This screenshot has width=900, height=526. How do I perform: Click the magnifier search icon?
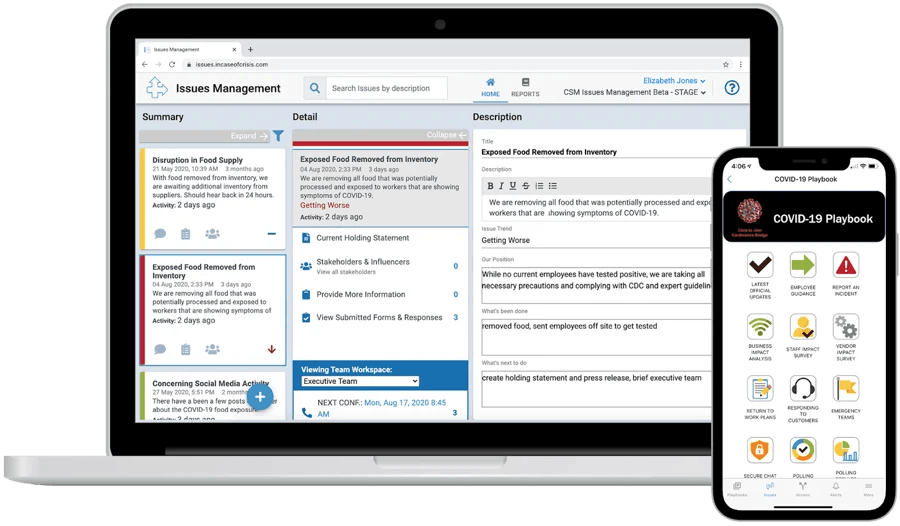click(314, 88)
